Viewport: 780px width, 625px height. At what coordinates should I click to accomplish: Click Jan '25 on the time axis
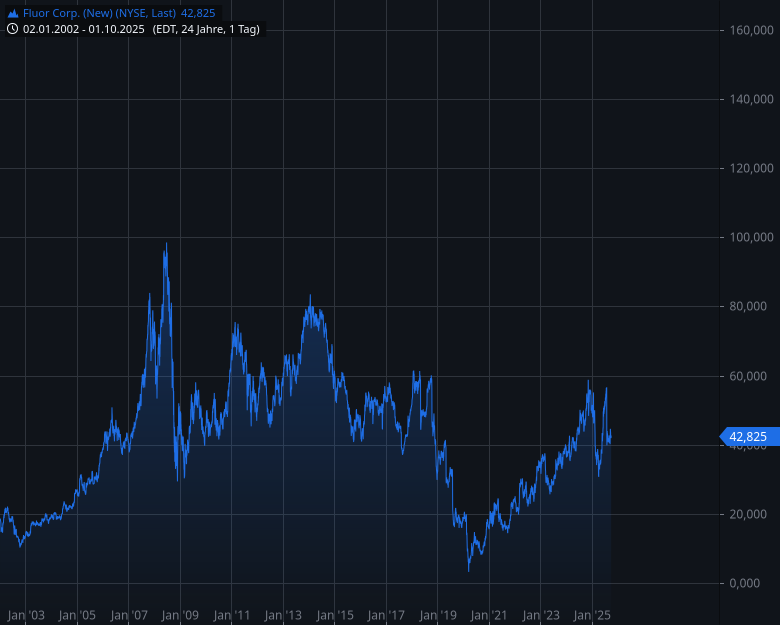pos(593,615)
